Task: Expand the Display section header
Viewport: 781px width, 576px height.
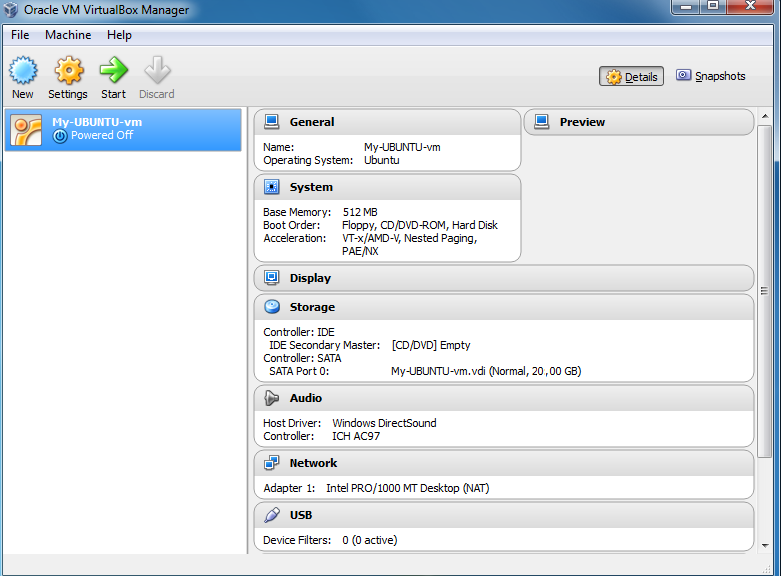Action: click(x=504, y=278)
